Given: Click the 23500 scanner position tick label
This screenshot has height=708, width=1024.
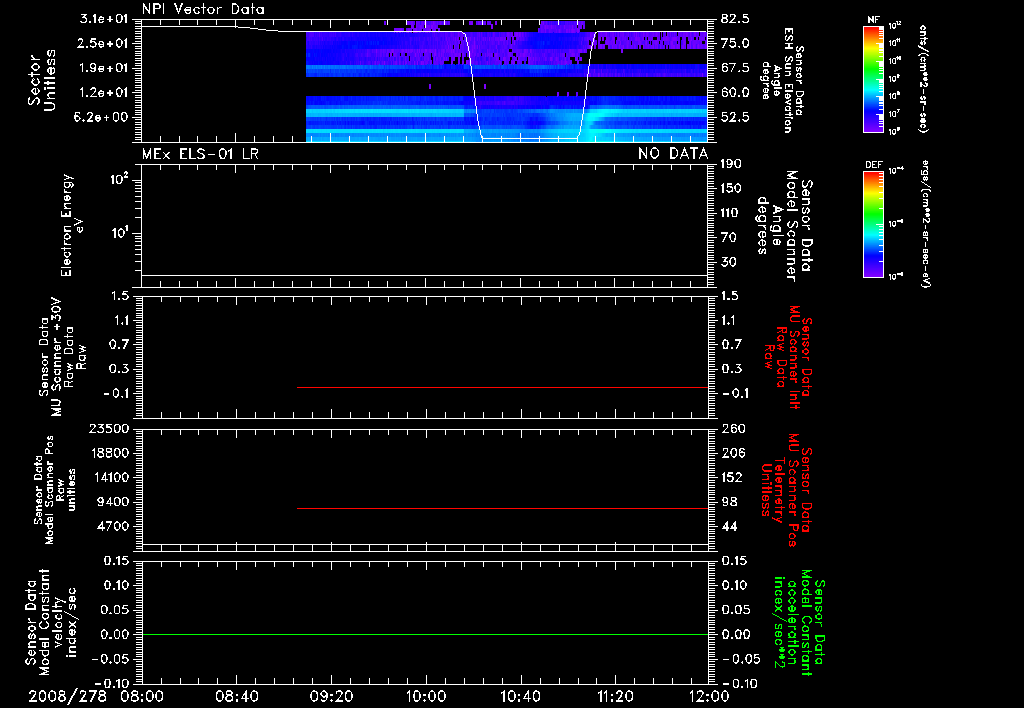Looking at the screenshot, I should coord(108,428).
